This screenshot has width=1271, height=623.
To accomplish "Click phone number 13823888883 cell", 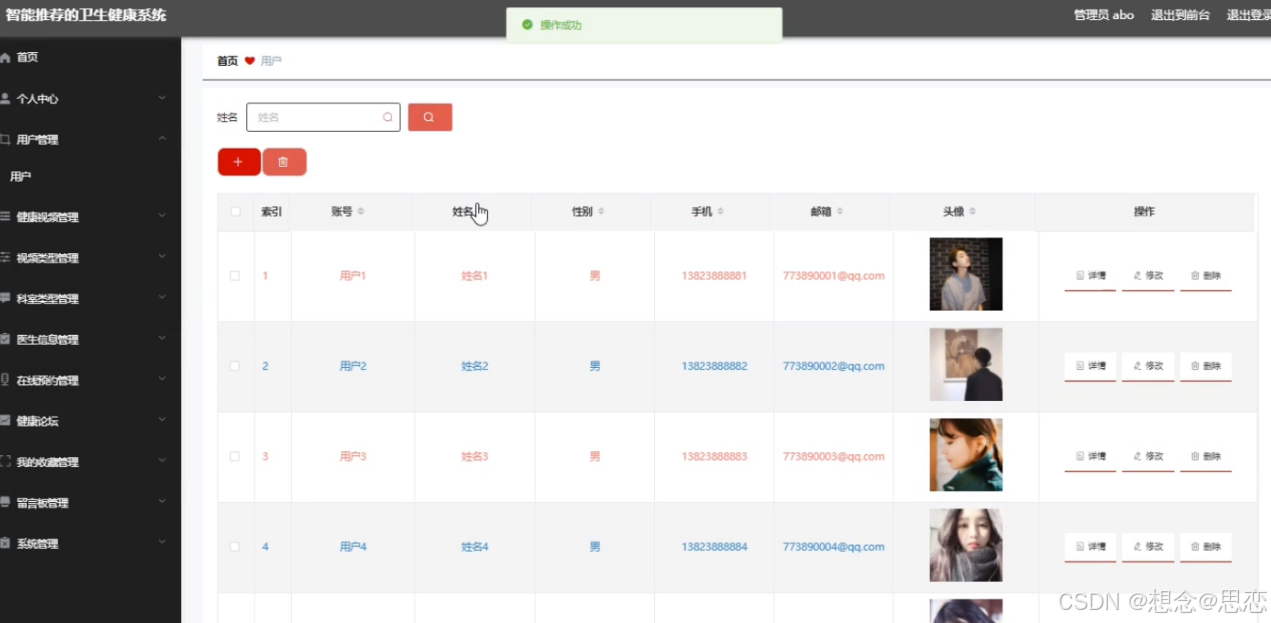I will [x=714, y=456].
